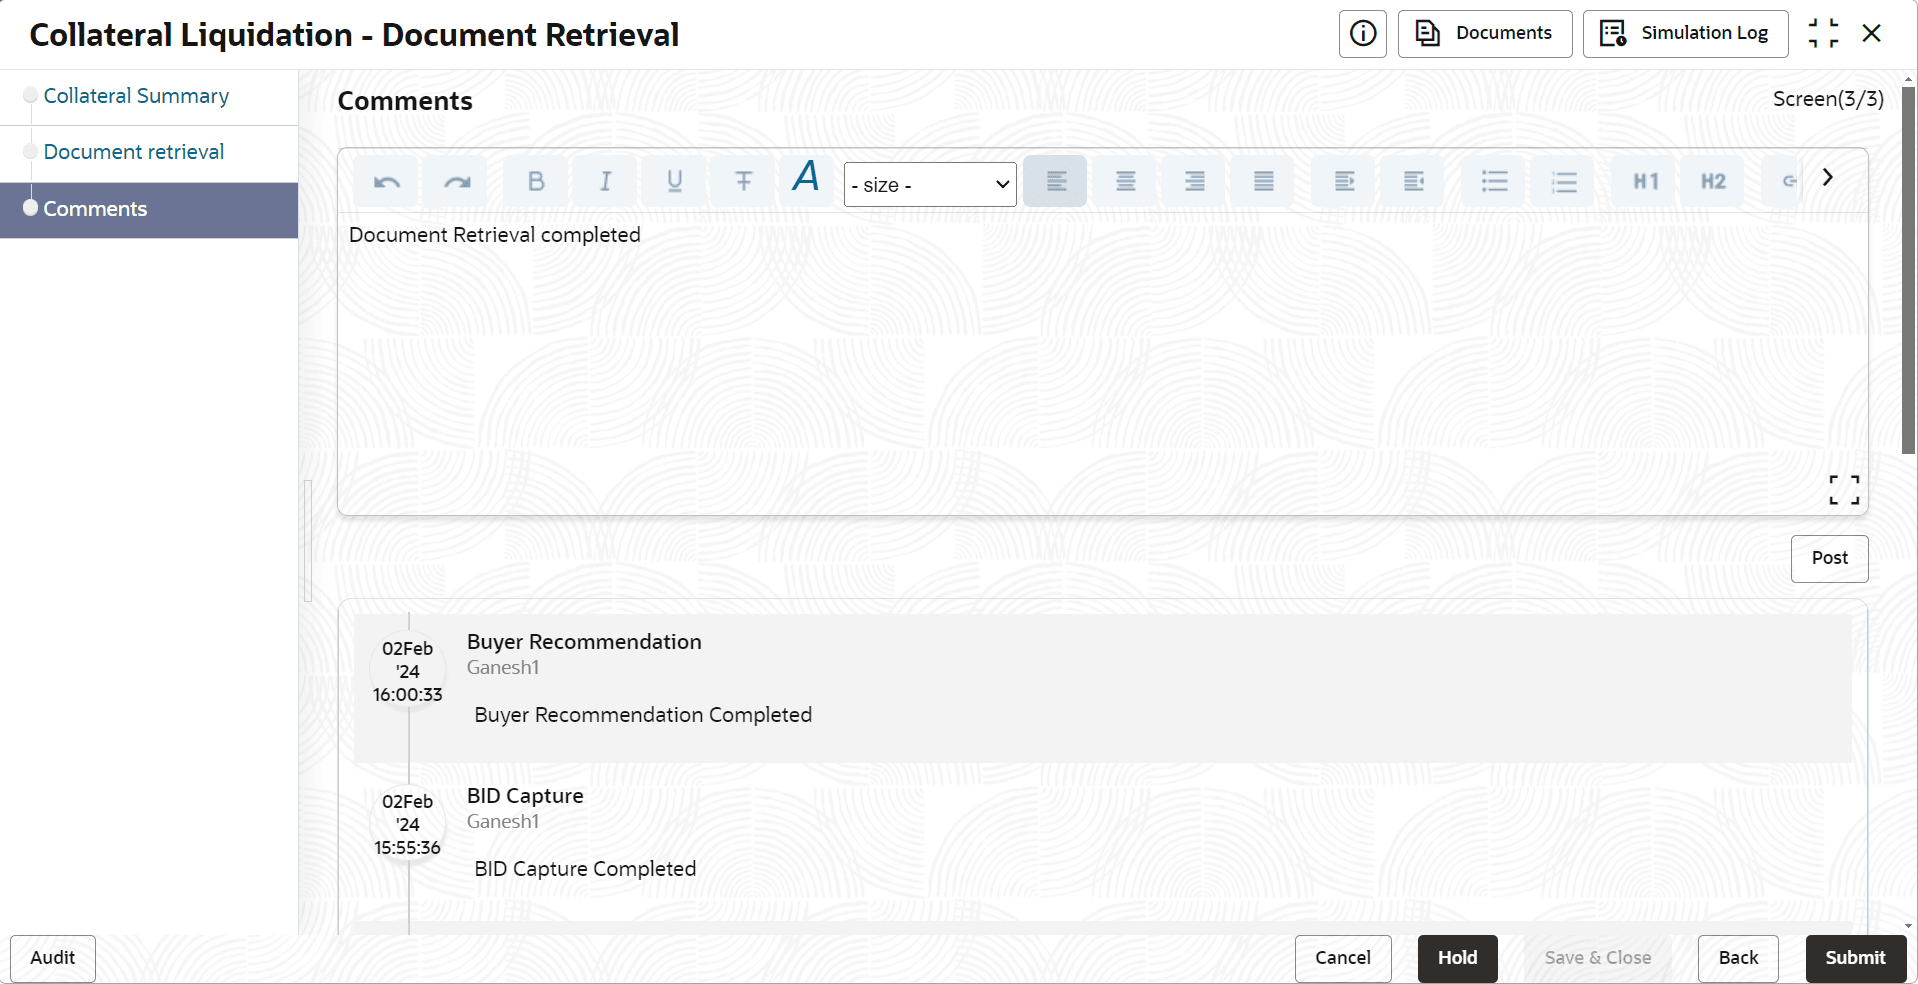Click the Save & Close button

click(1598, 958)
